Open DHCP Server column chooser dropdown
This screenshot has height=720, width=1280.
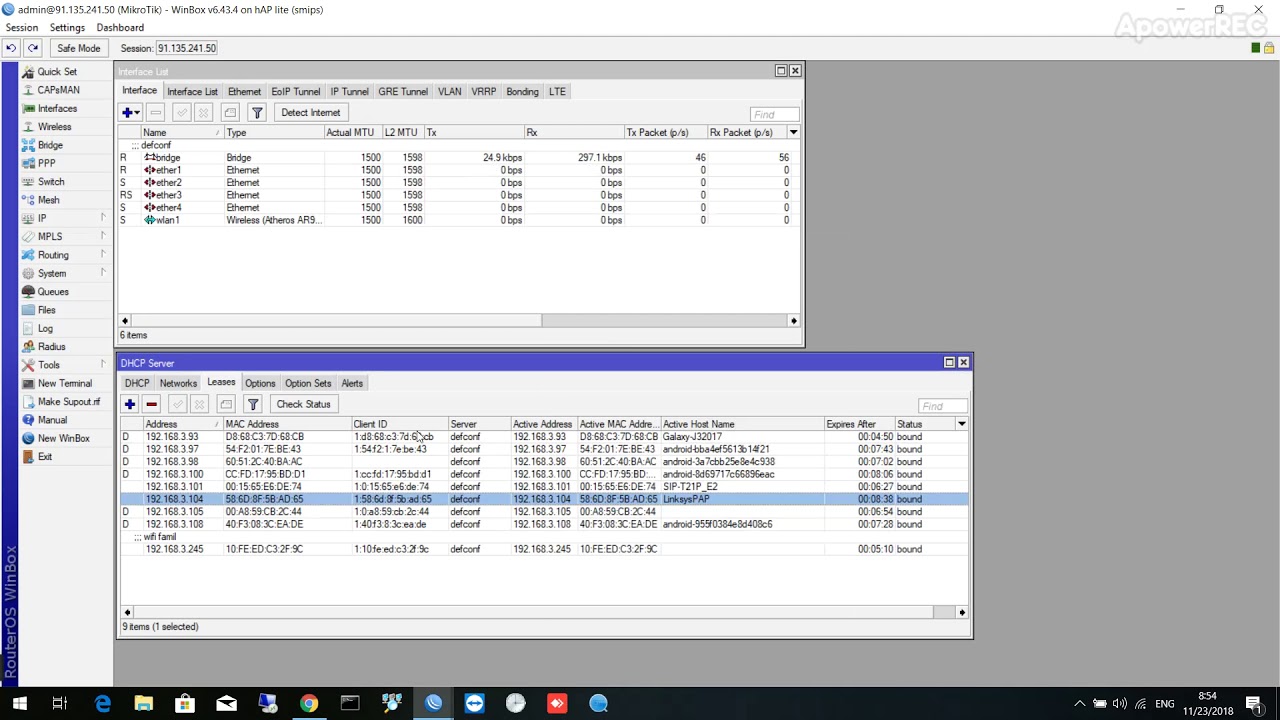[x=961, y=424]
